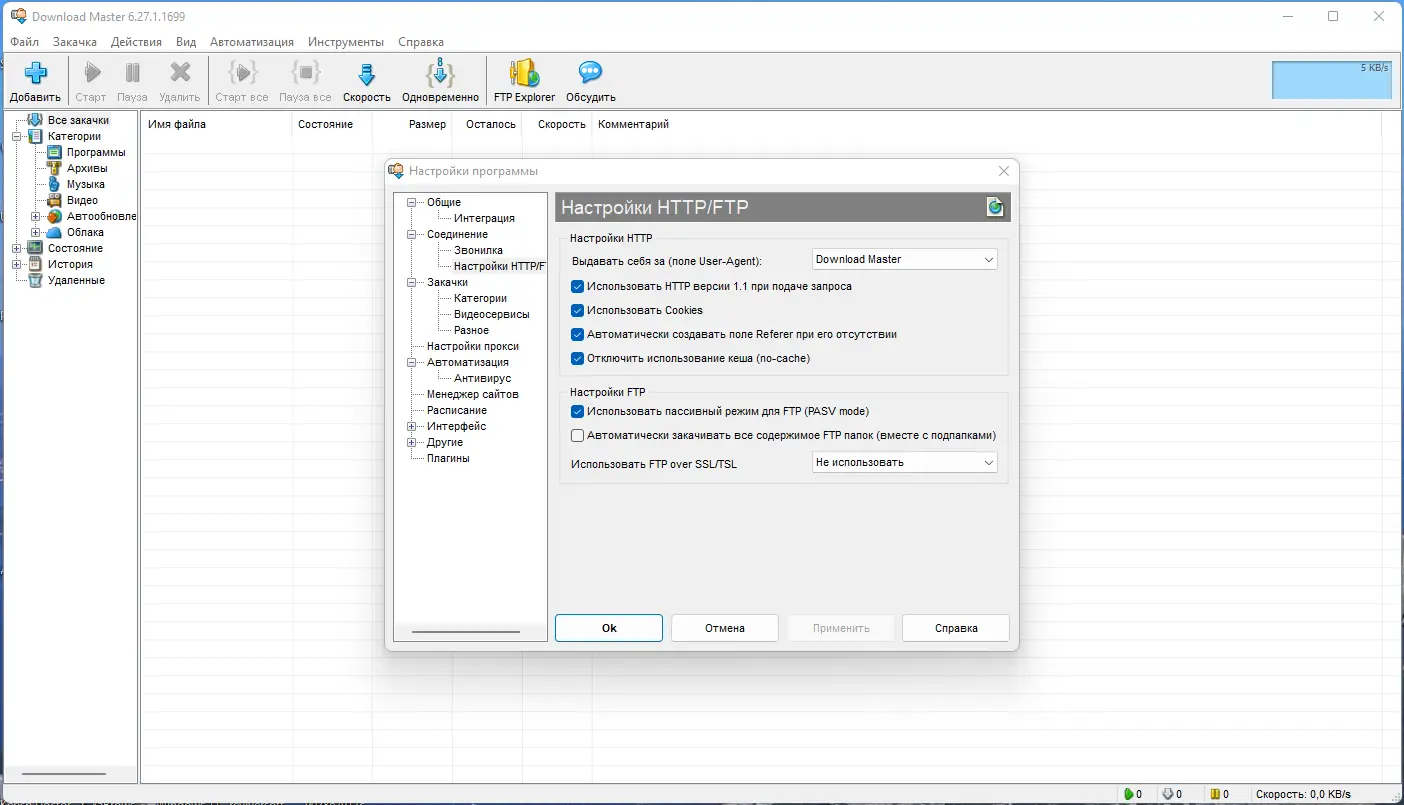Image resolution: width=1404 pixels, height=805 pixels.
Task: Enable automatic download of FTP folder contents
Action: 577,435
